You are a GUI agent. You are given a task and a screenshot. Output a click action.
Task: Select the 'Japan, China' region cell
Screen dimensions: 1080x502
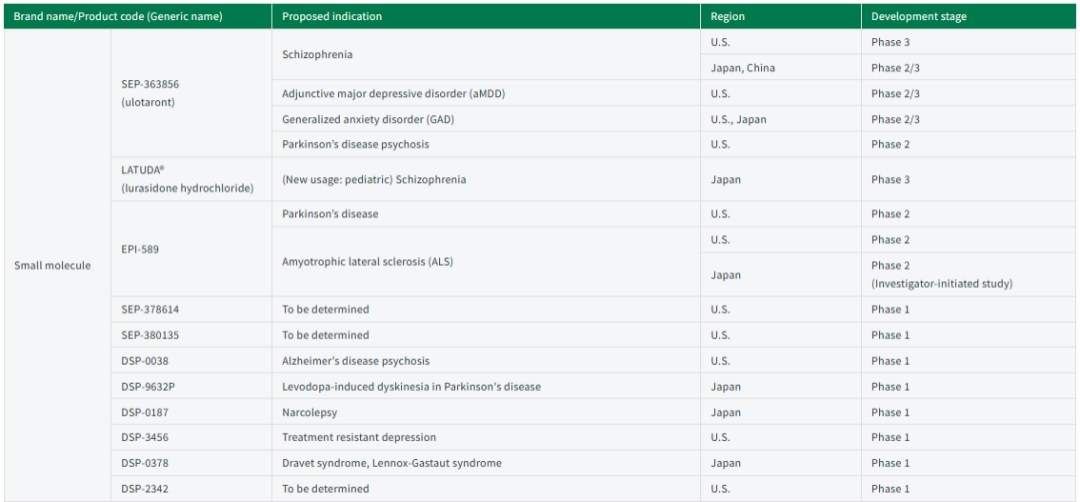pos(742,68)
